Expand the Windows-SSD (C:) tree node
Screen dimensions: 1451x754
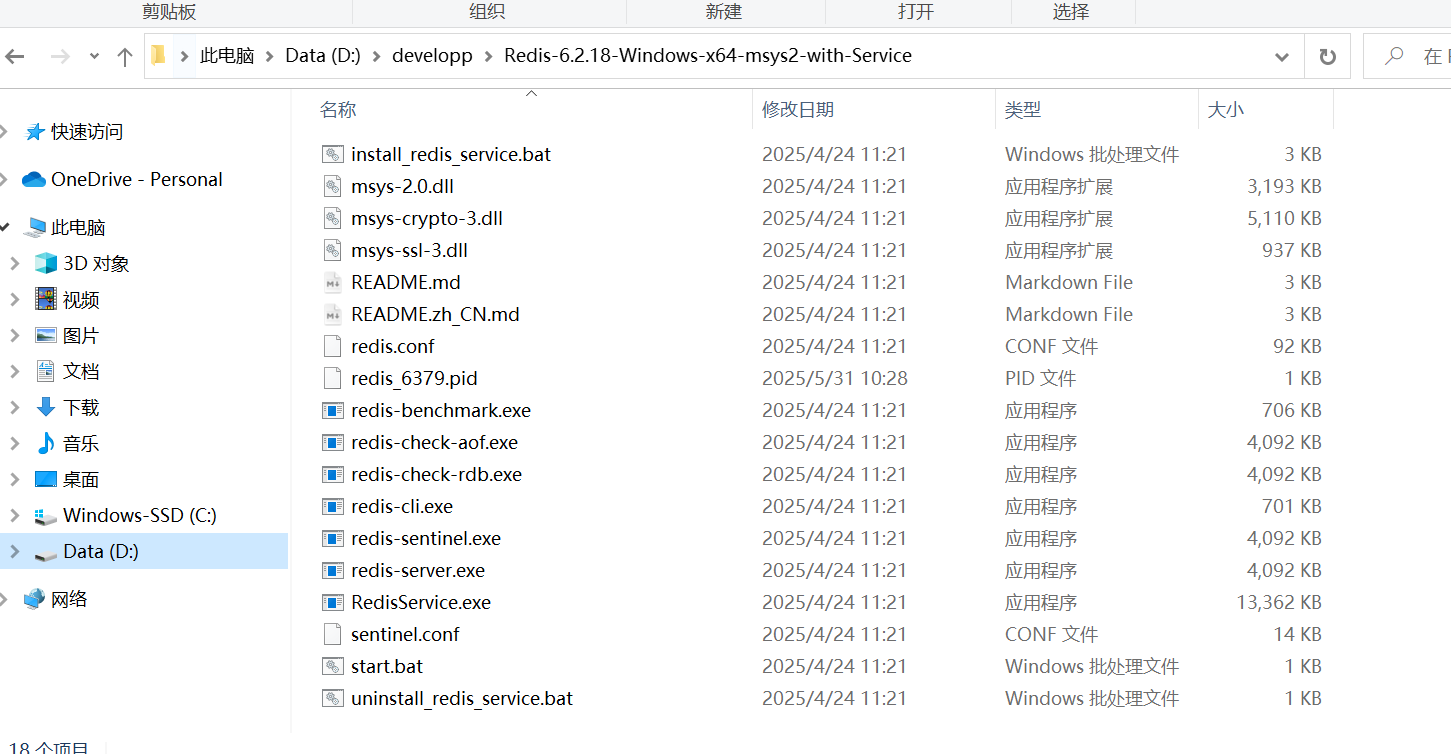click(x=14, y=515)
